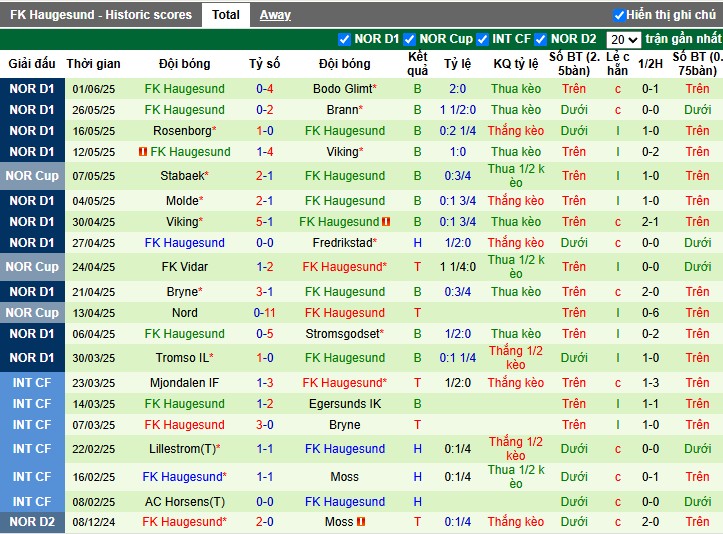Click the Stabaek team name
Screen dimensions: 723x534
(x=184, y=176)
